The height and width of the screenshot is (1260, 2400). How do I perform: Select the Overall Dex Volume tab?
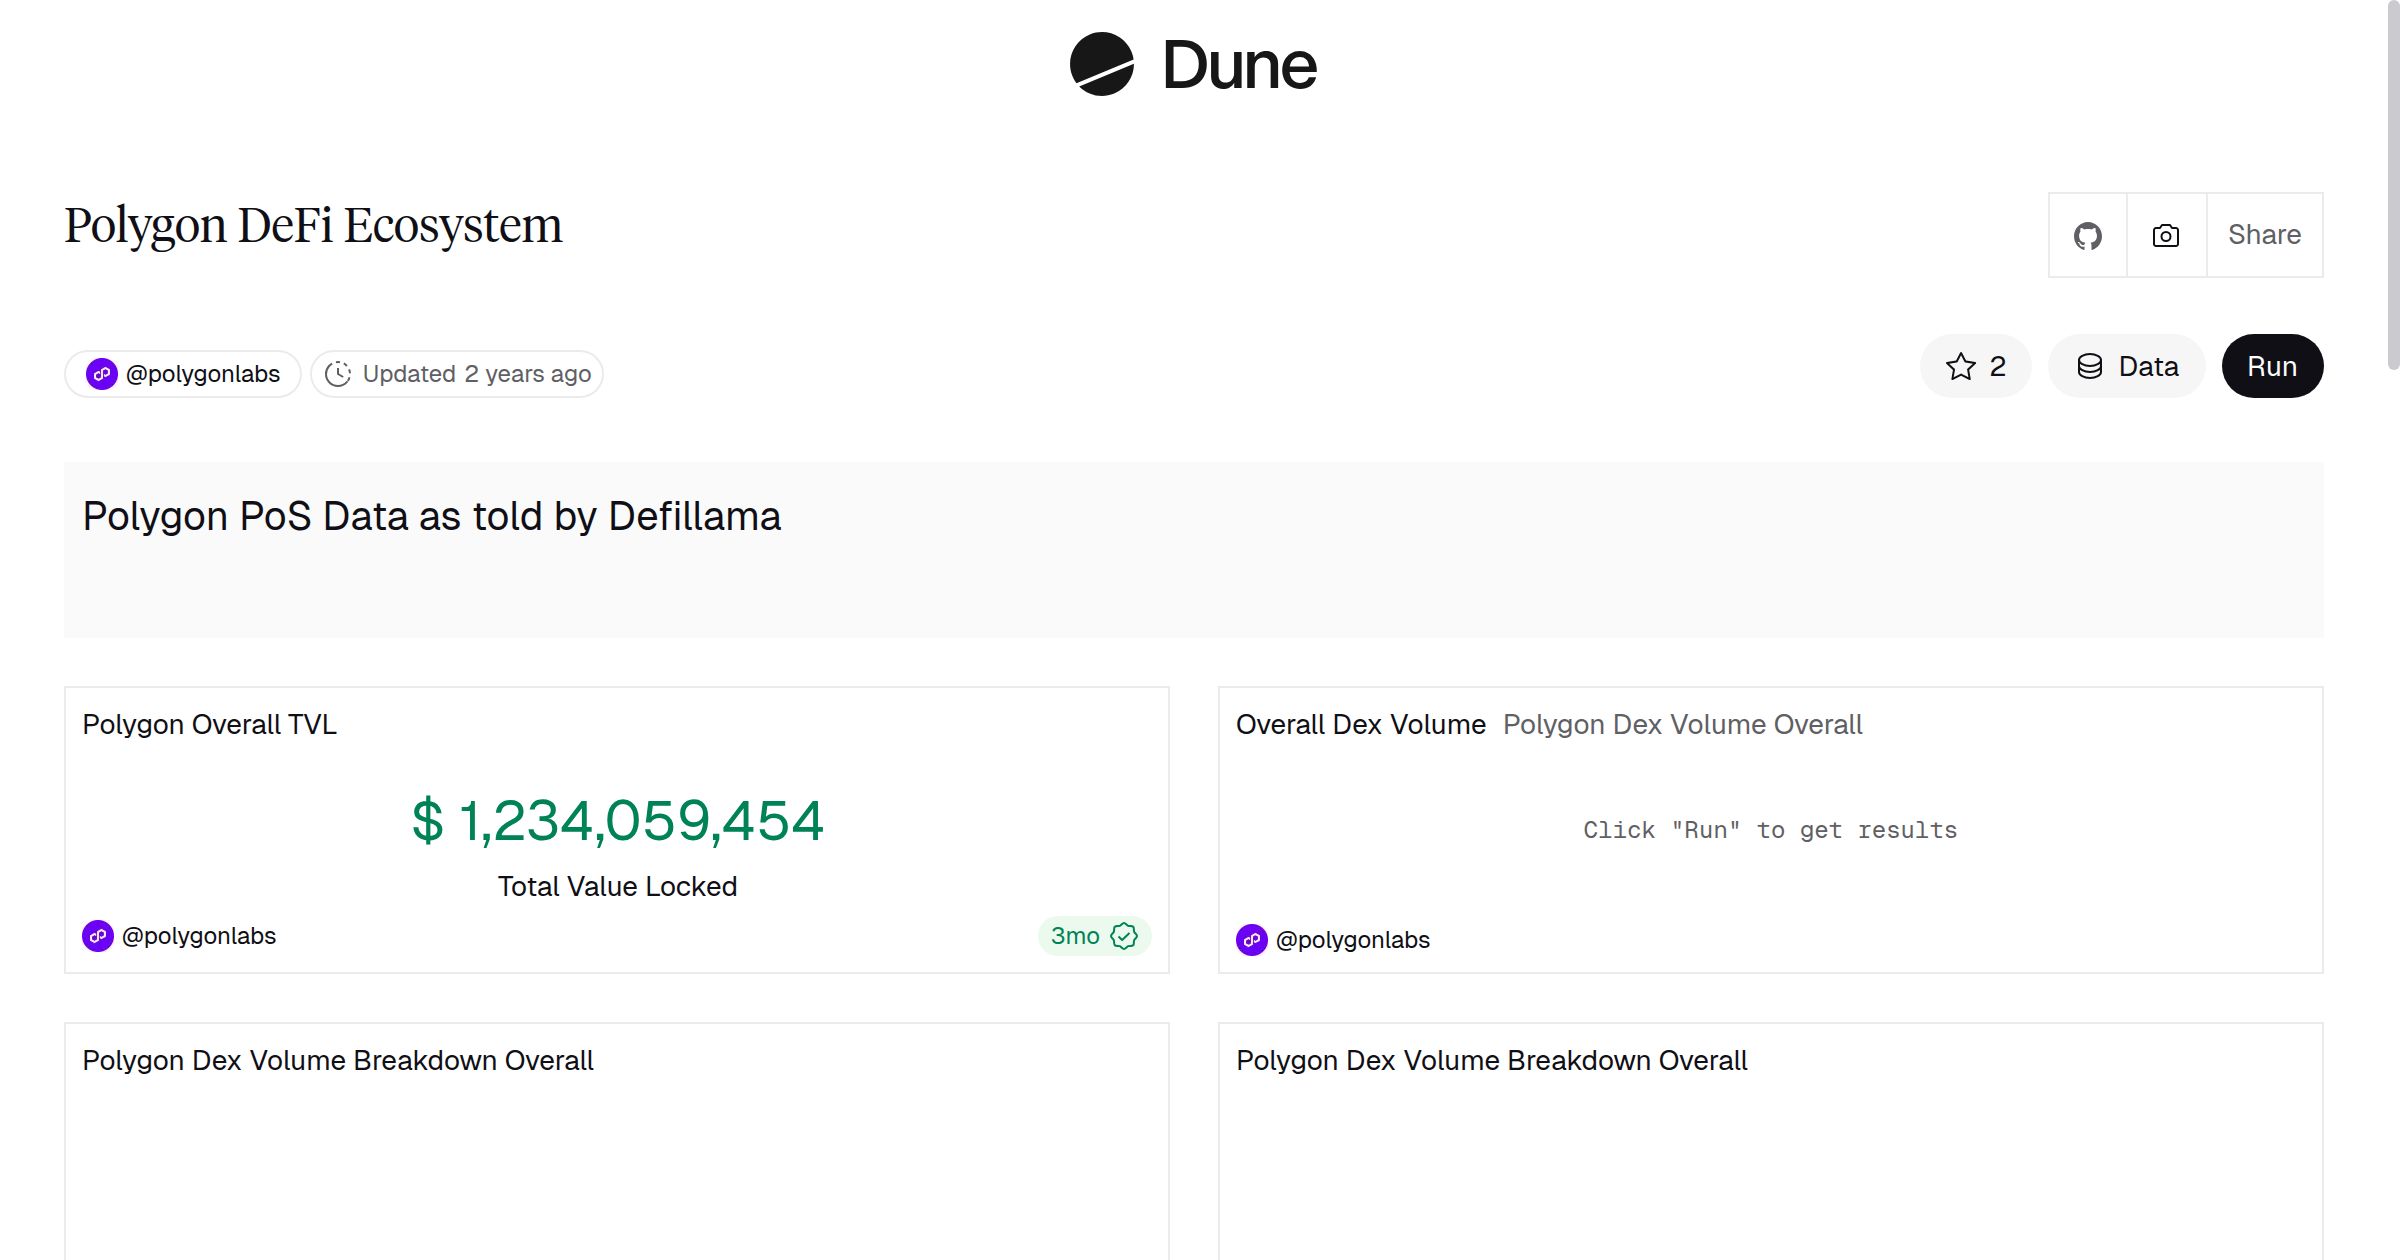click(1360, 724)
